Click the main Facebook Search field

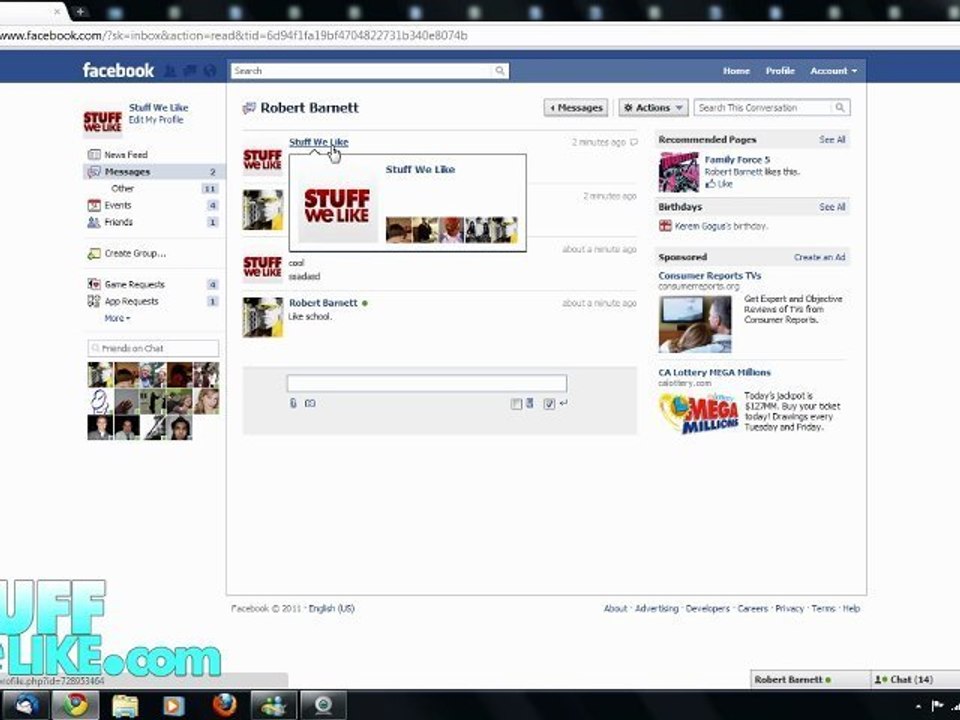coord(361,71)
